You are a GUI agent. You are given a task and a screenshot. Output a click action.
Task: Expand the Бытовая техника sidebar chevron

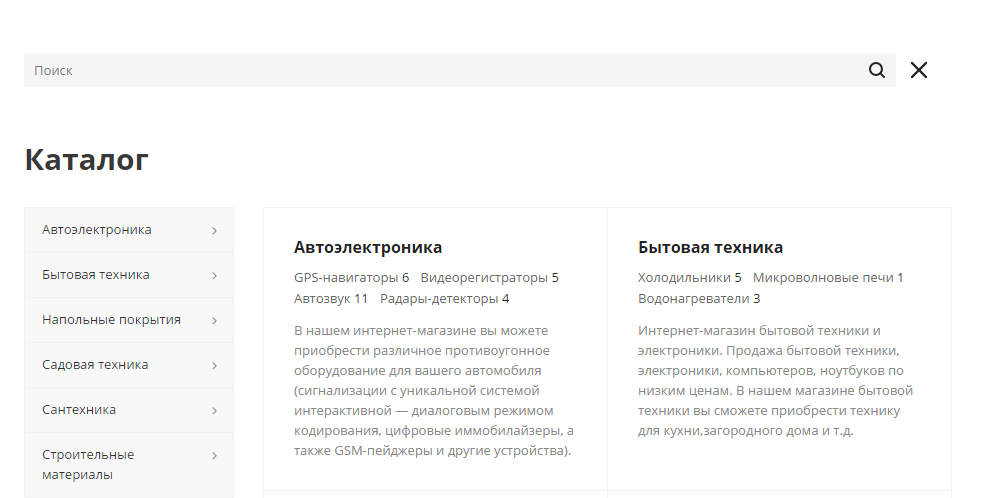coord(214,276)
